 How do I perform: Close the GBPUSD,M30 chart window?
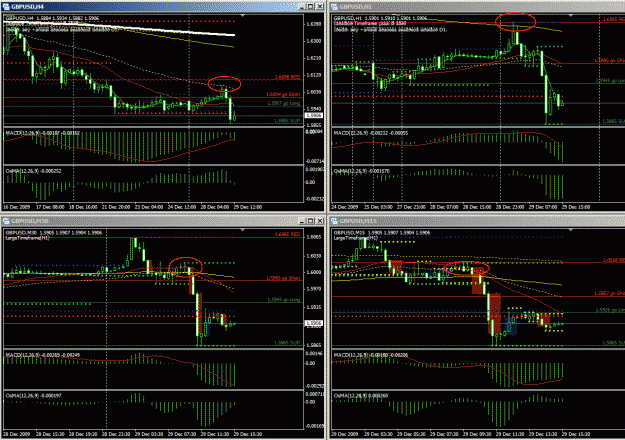(x=318, y=221)
